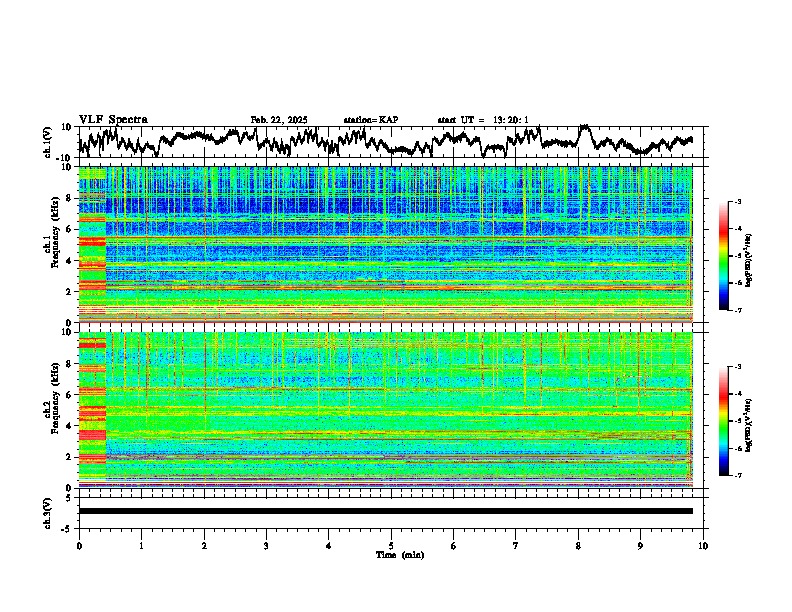The image size is (792, 612).
Task: Click the ch.2 color scale bar
Action: tap(724, 421)
